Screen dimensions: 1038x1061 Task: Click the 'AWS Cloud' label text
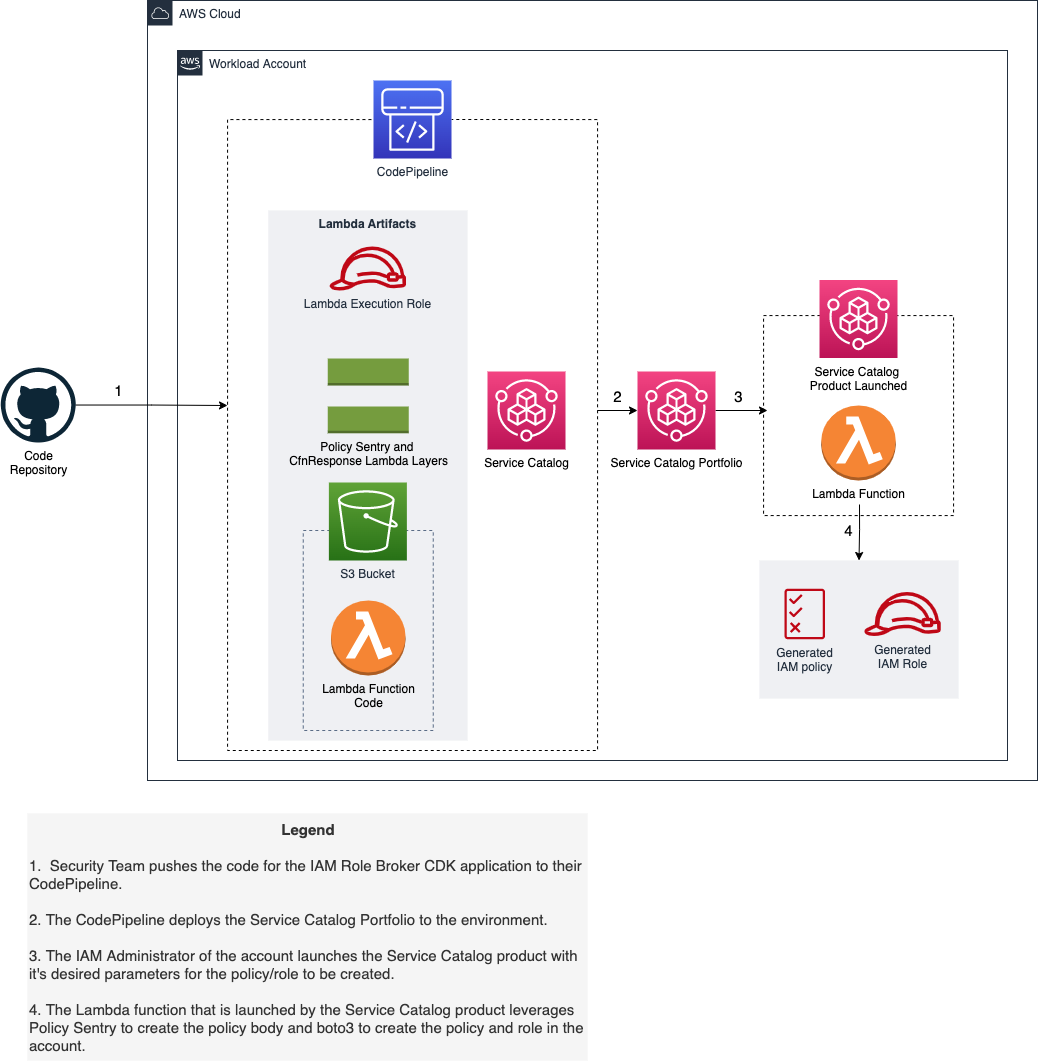pos(210,14)
